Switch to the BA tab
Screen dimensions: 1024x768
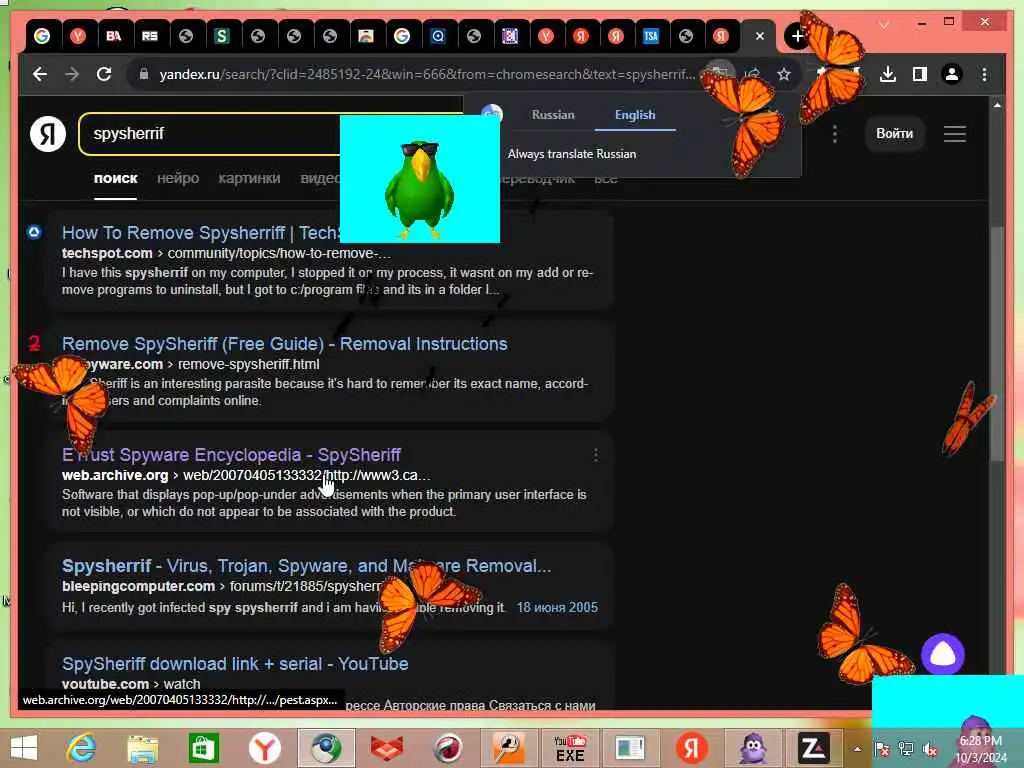[114, 37]
